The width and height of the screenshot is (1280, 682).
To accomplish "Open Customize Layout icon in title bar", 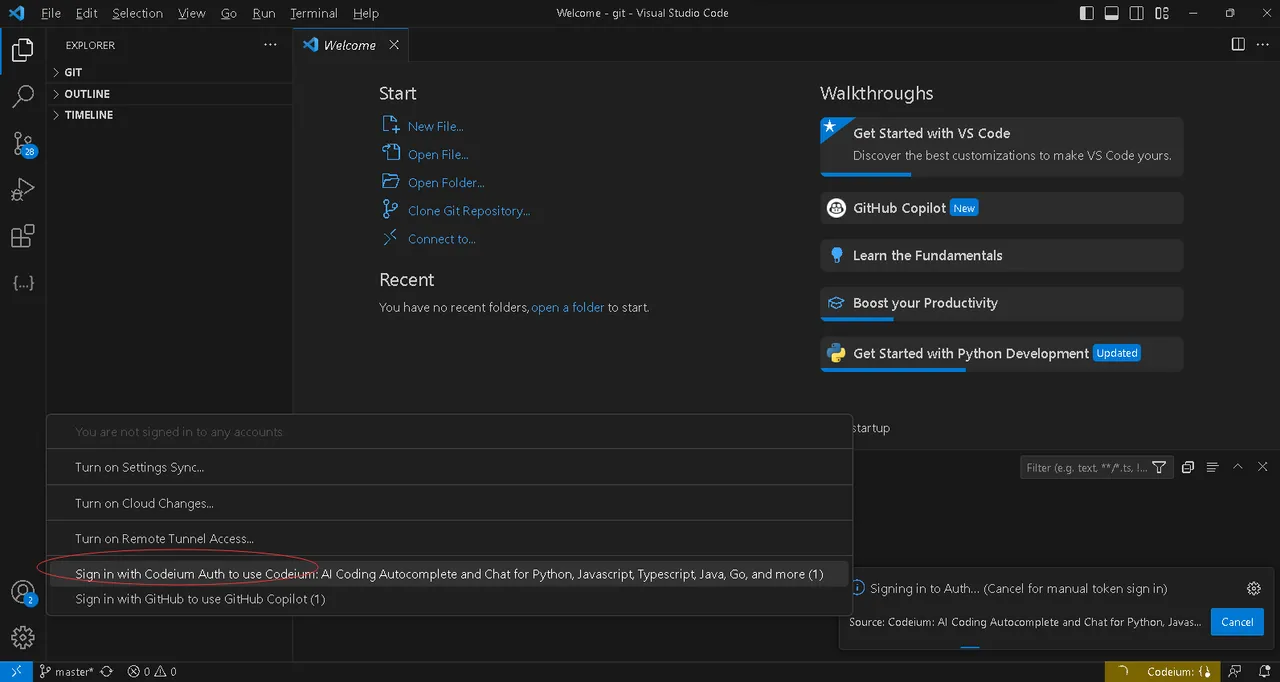I will pyautogui.click(x=1162, y=13).
